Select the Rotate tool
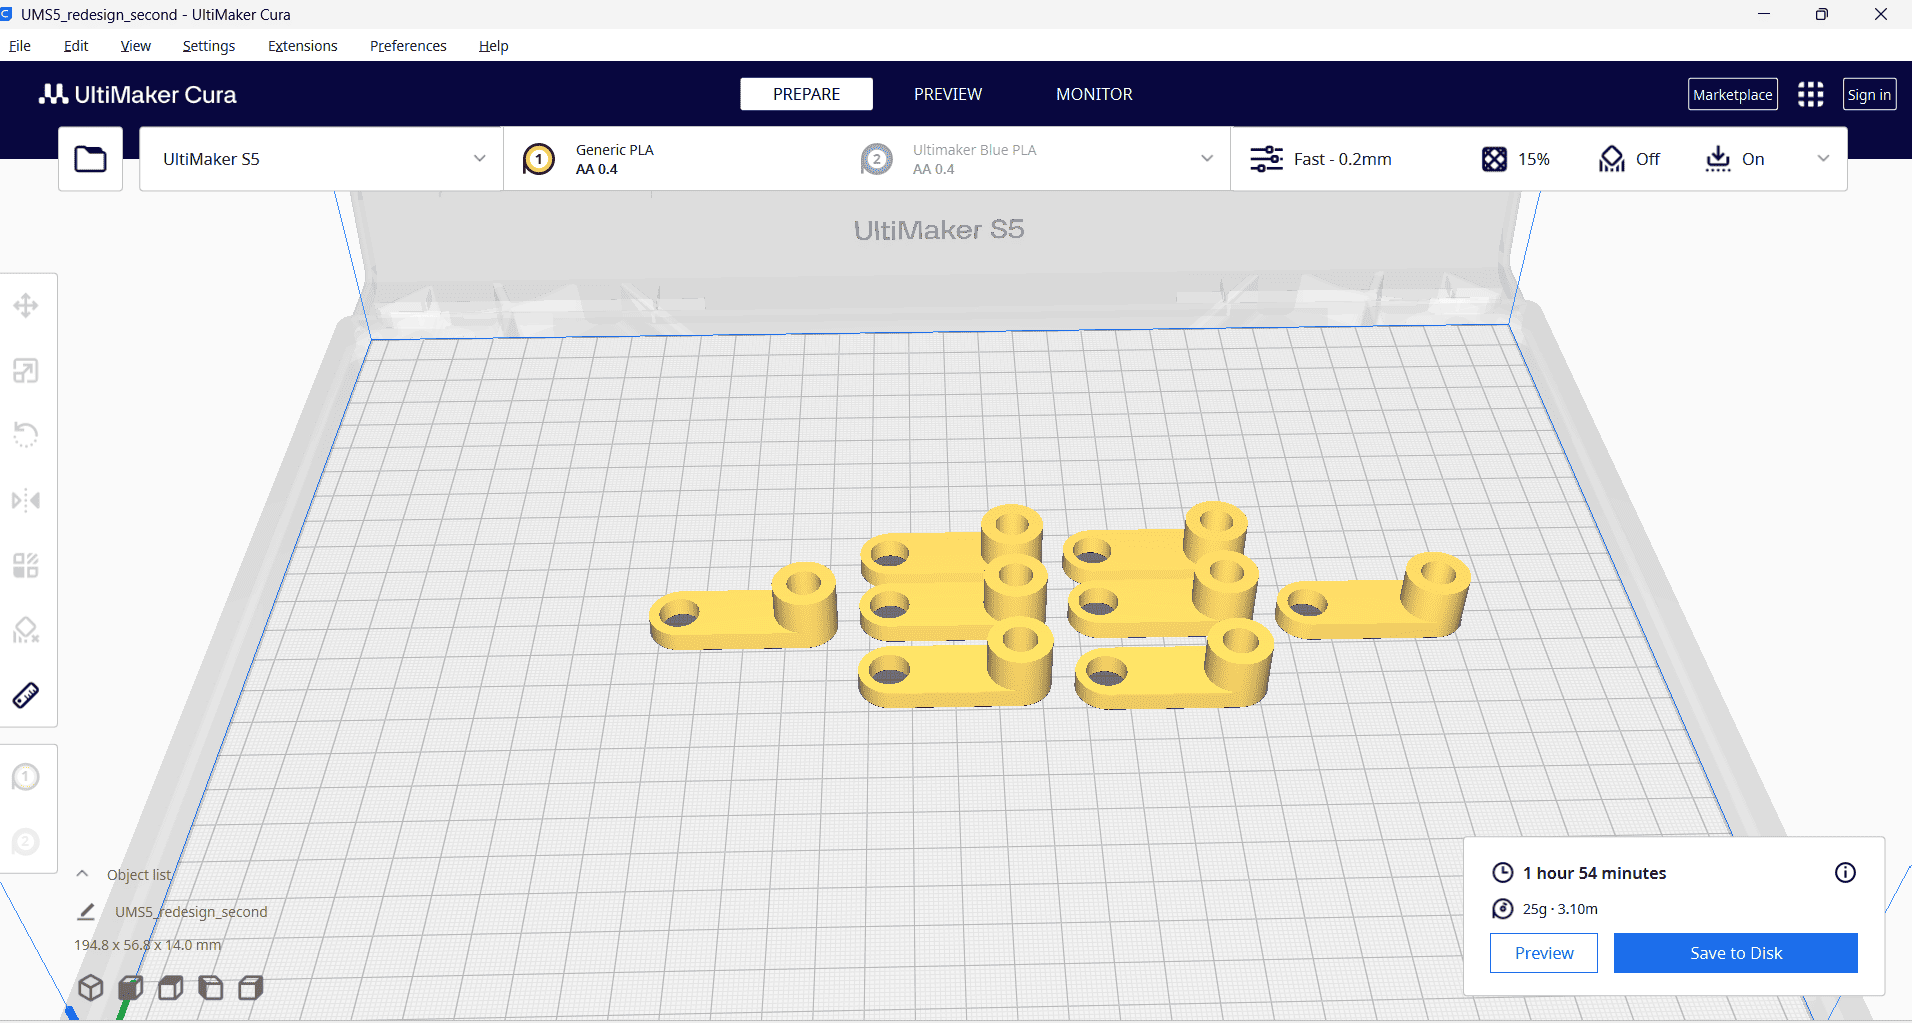Image resolution: width=1912 pixels, height=1023 pixels. tap(26, 435)
